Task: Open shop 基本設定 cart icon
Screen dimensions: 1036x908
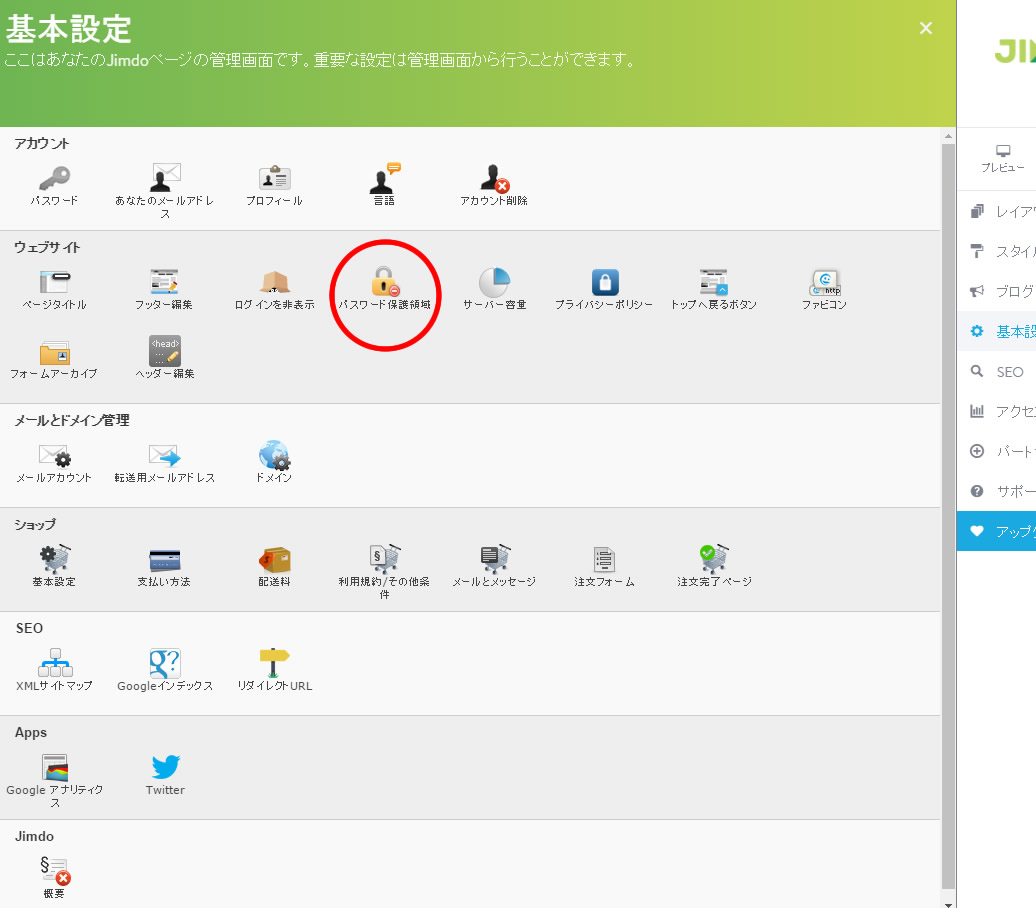Action: pyautogui.click(x=54, y=559)
